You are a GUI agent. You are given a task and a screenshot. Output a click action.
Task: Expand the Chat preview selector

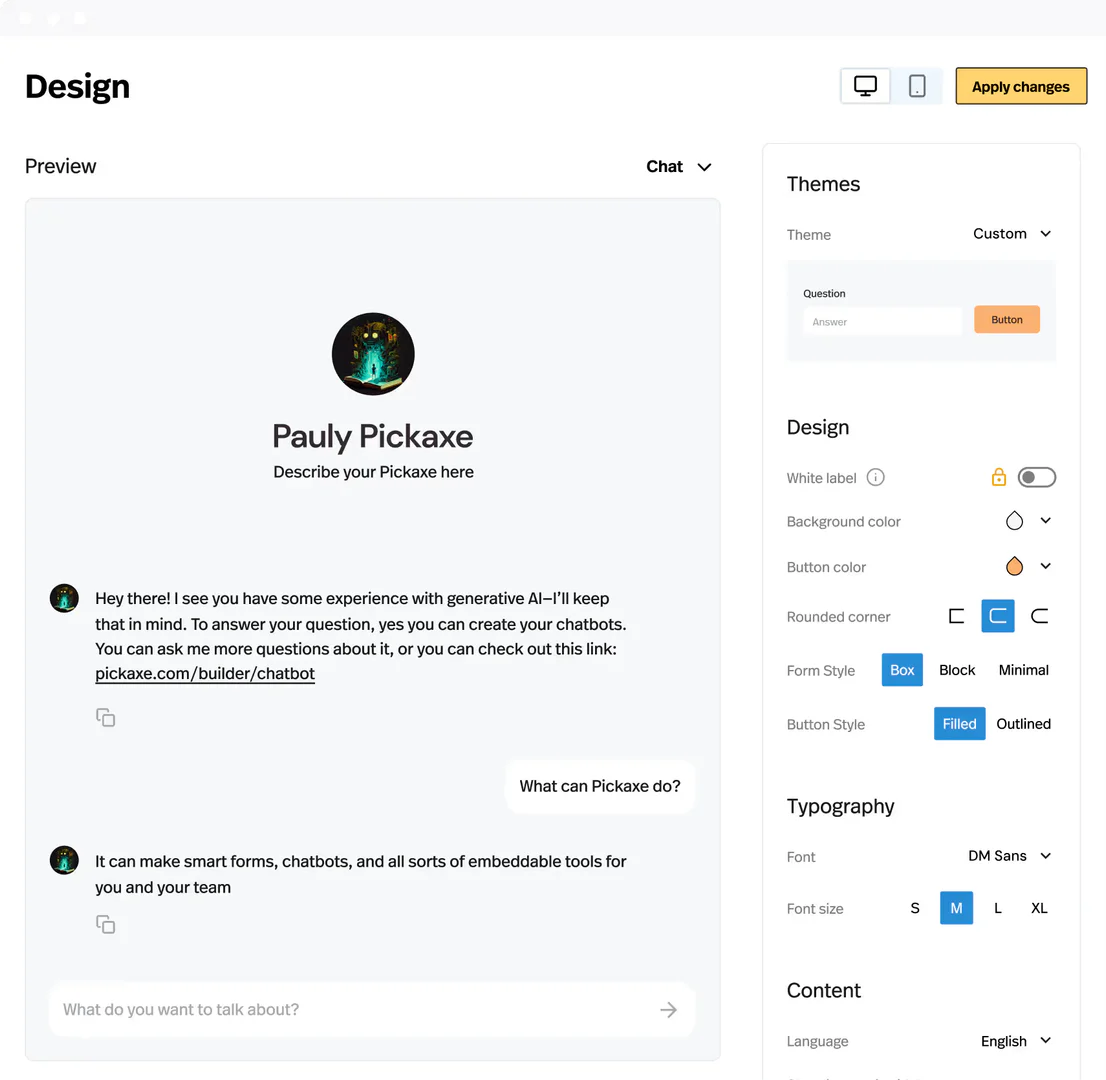click(x=678, y=166)
